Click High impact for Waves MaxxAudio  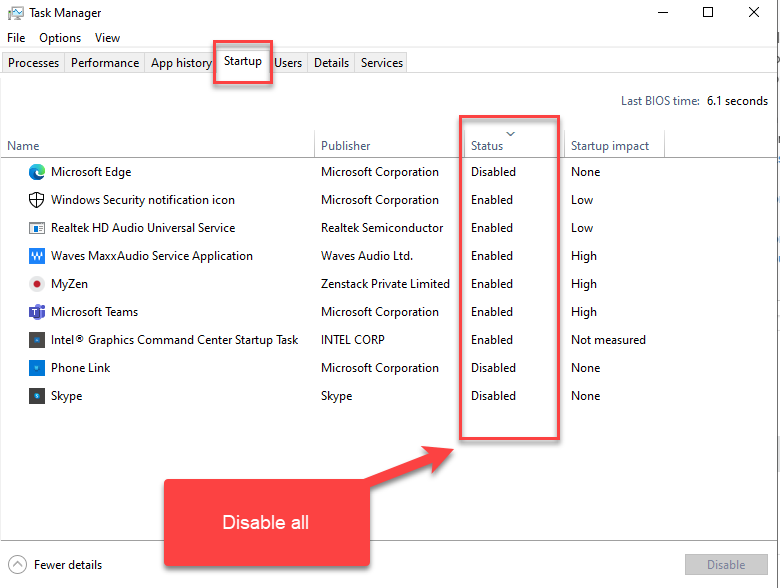tap(584, 256)
